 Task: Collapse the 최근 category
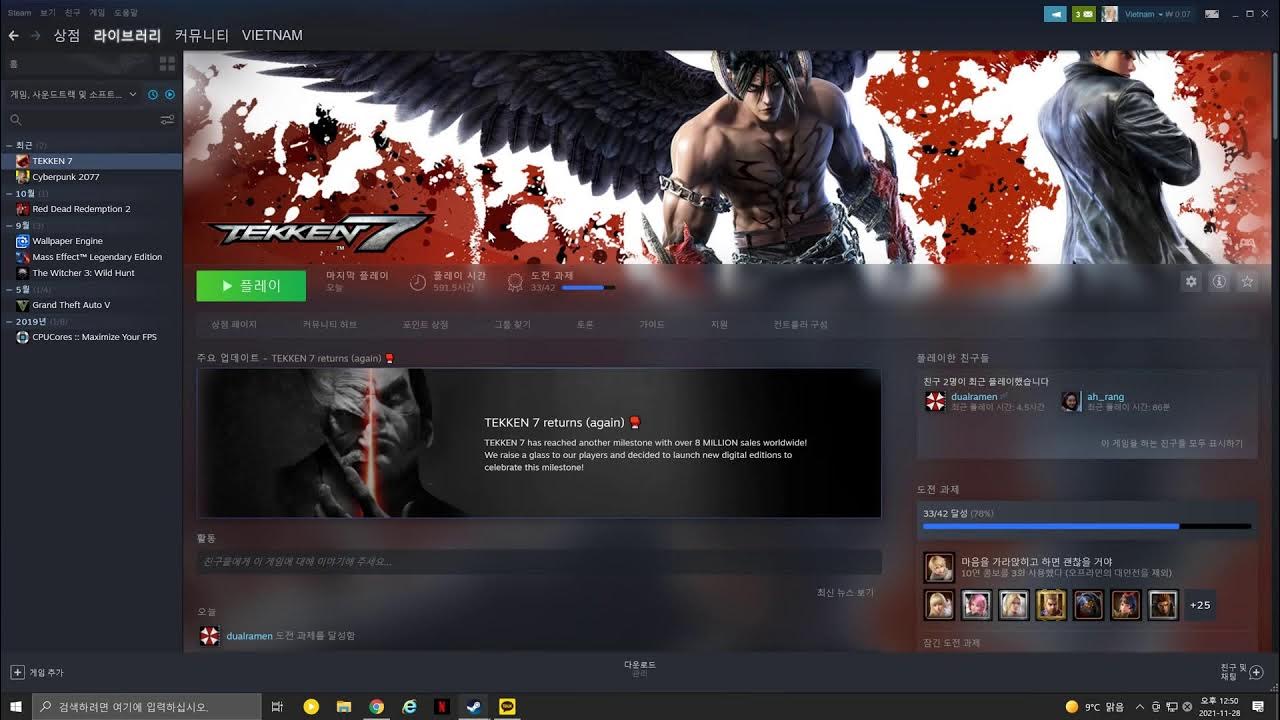[10, 145]
